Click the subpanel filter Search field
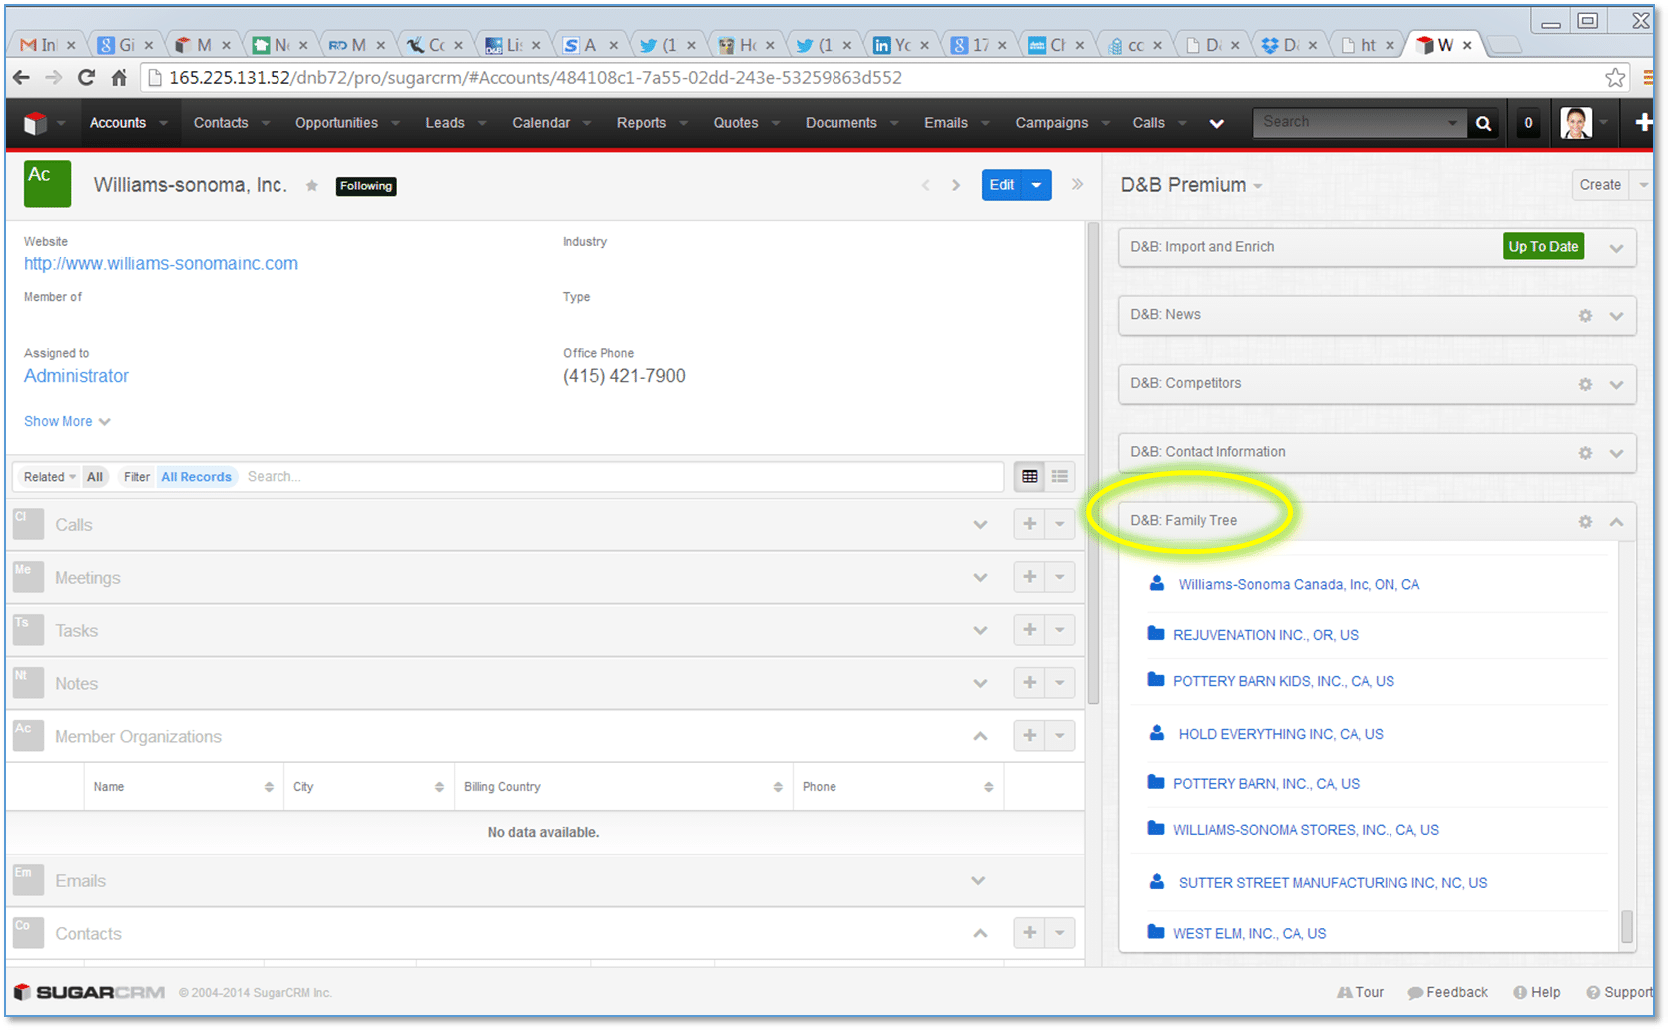This screenshot has width=1671, height=1032. pos(622,477)
